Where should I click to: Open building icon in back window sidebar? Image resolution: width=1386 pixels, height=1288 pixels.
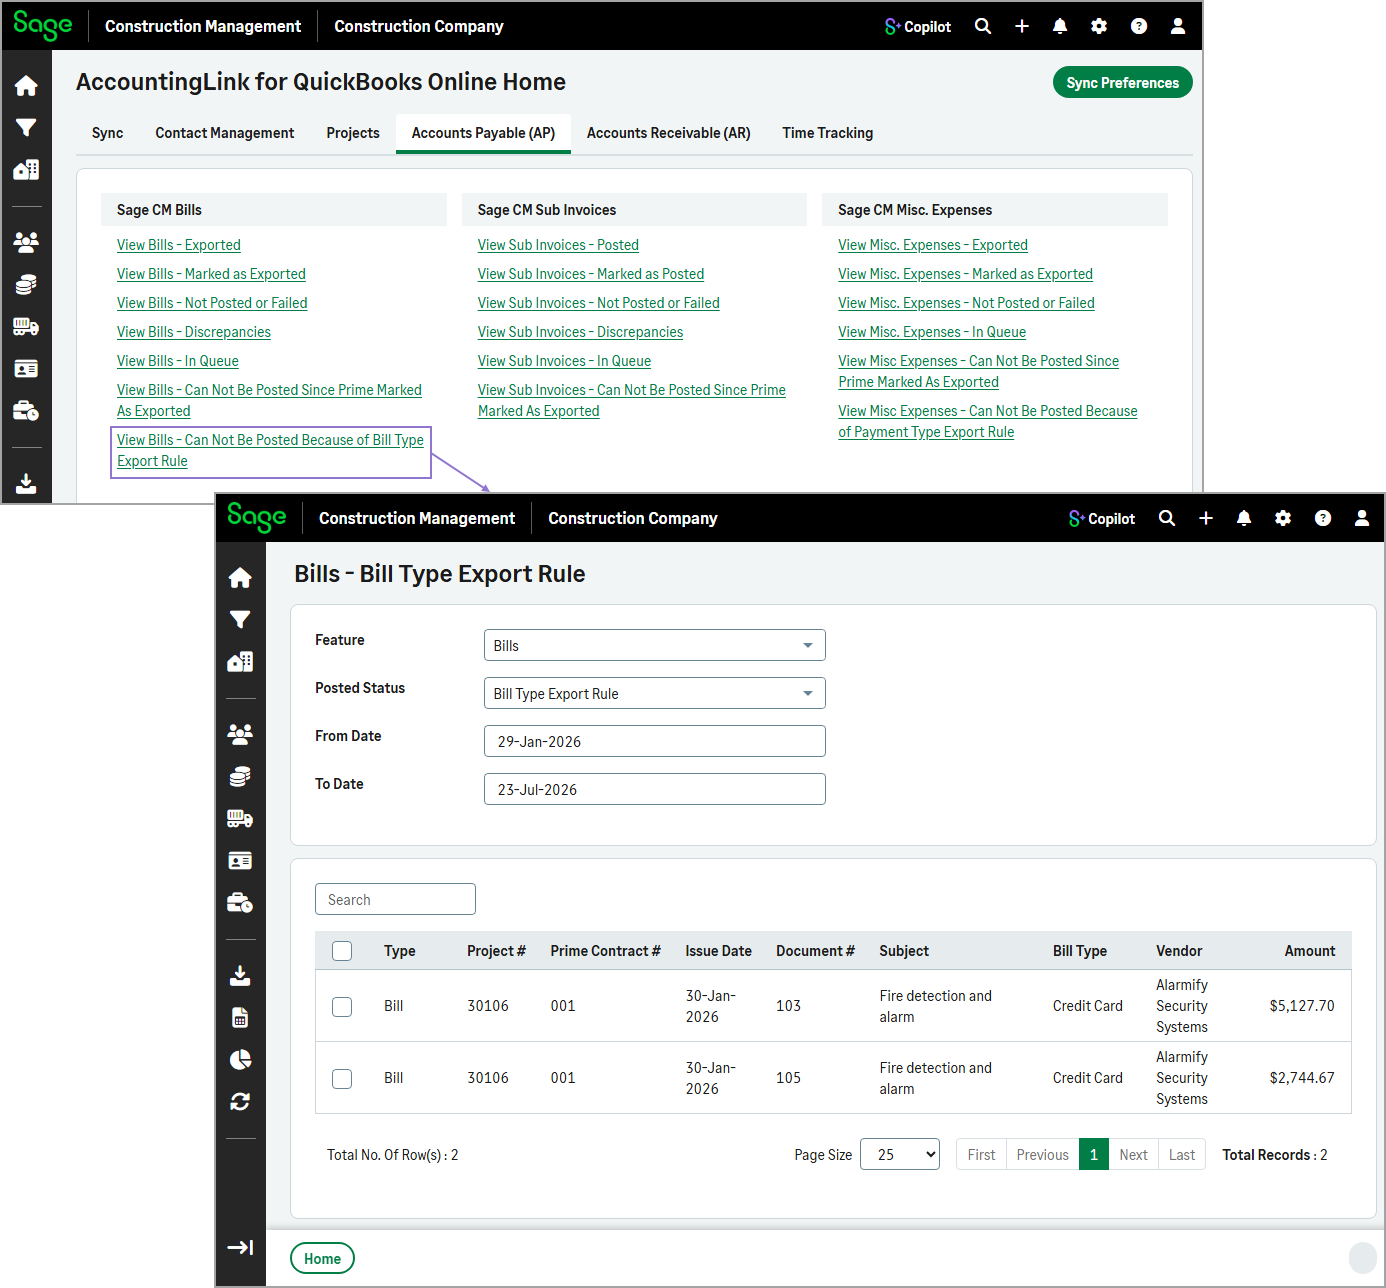[x=26, y=169]
